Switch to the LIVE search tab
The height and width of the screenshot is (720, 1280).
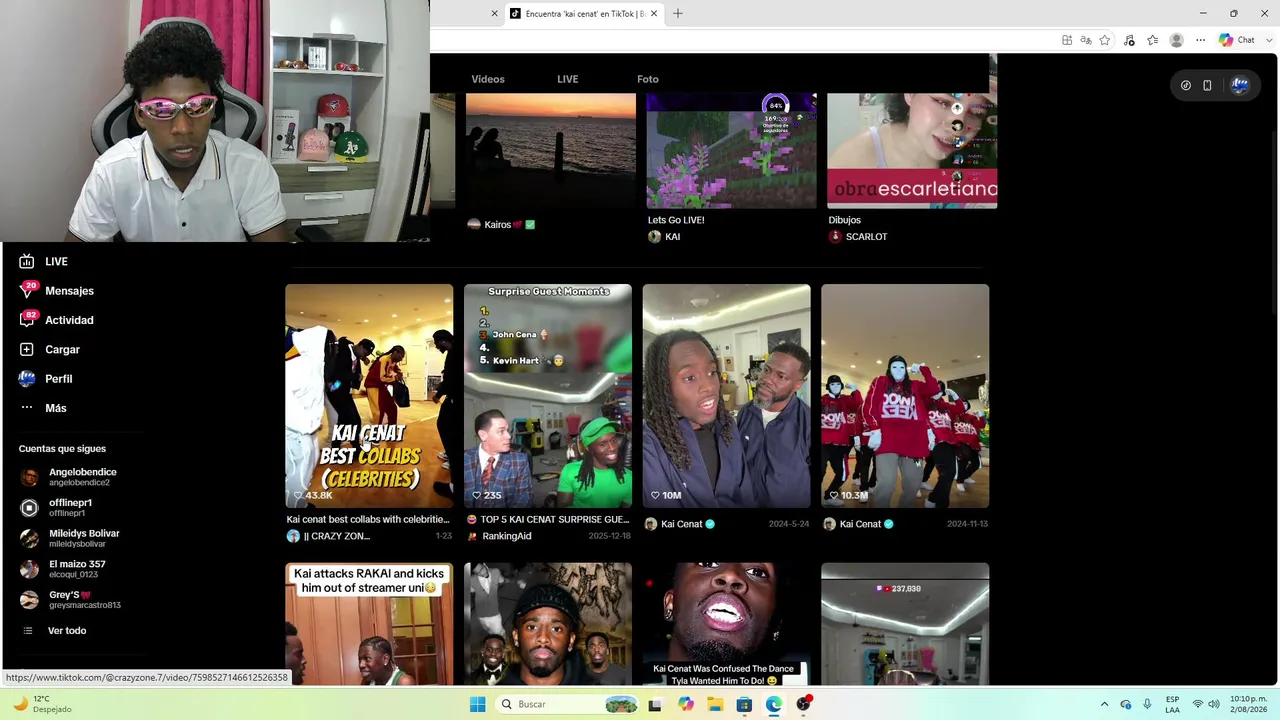[567, 79]
